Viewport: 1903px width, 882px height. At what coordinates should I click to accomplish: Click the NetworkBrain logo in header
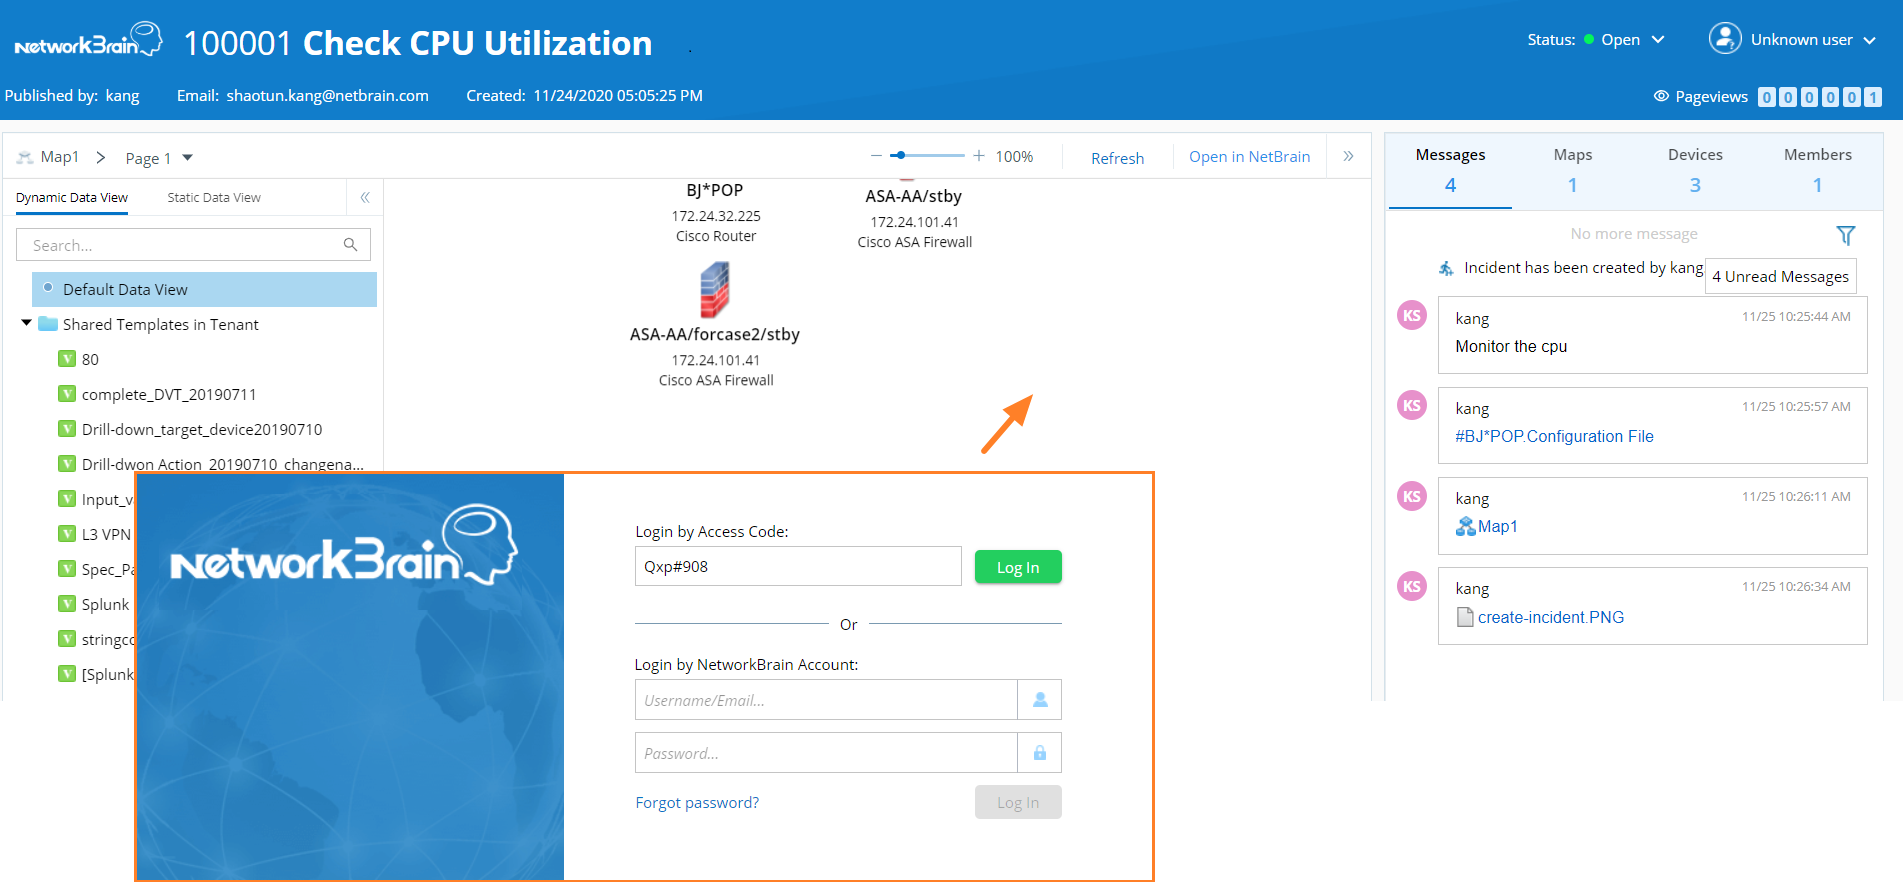(88, 41)
